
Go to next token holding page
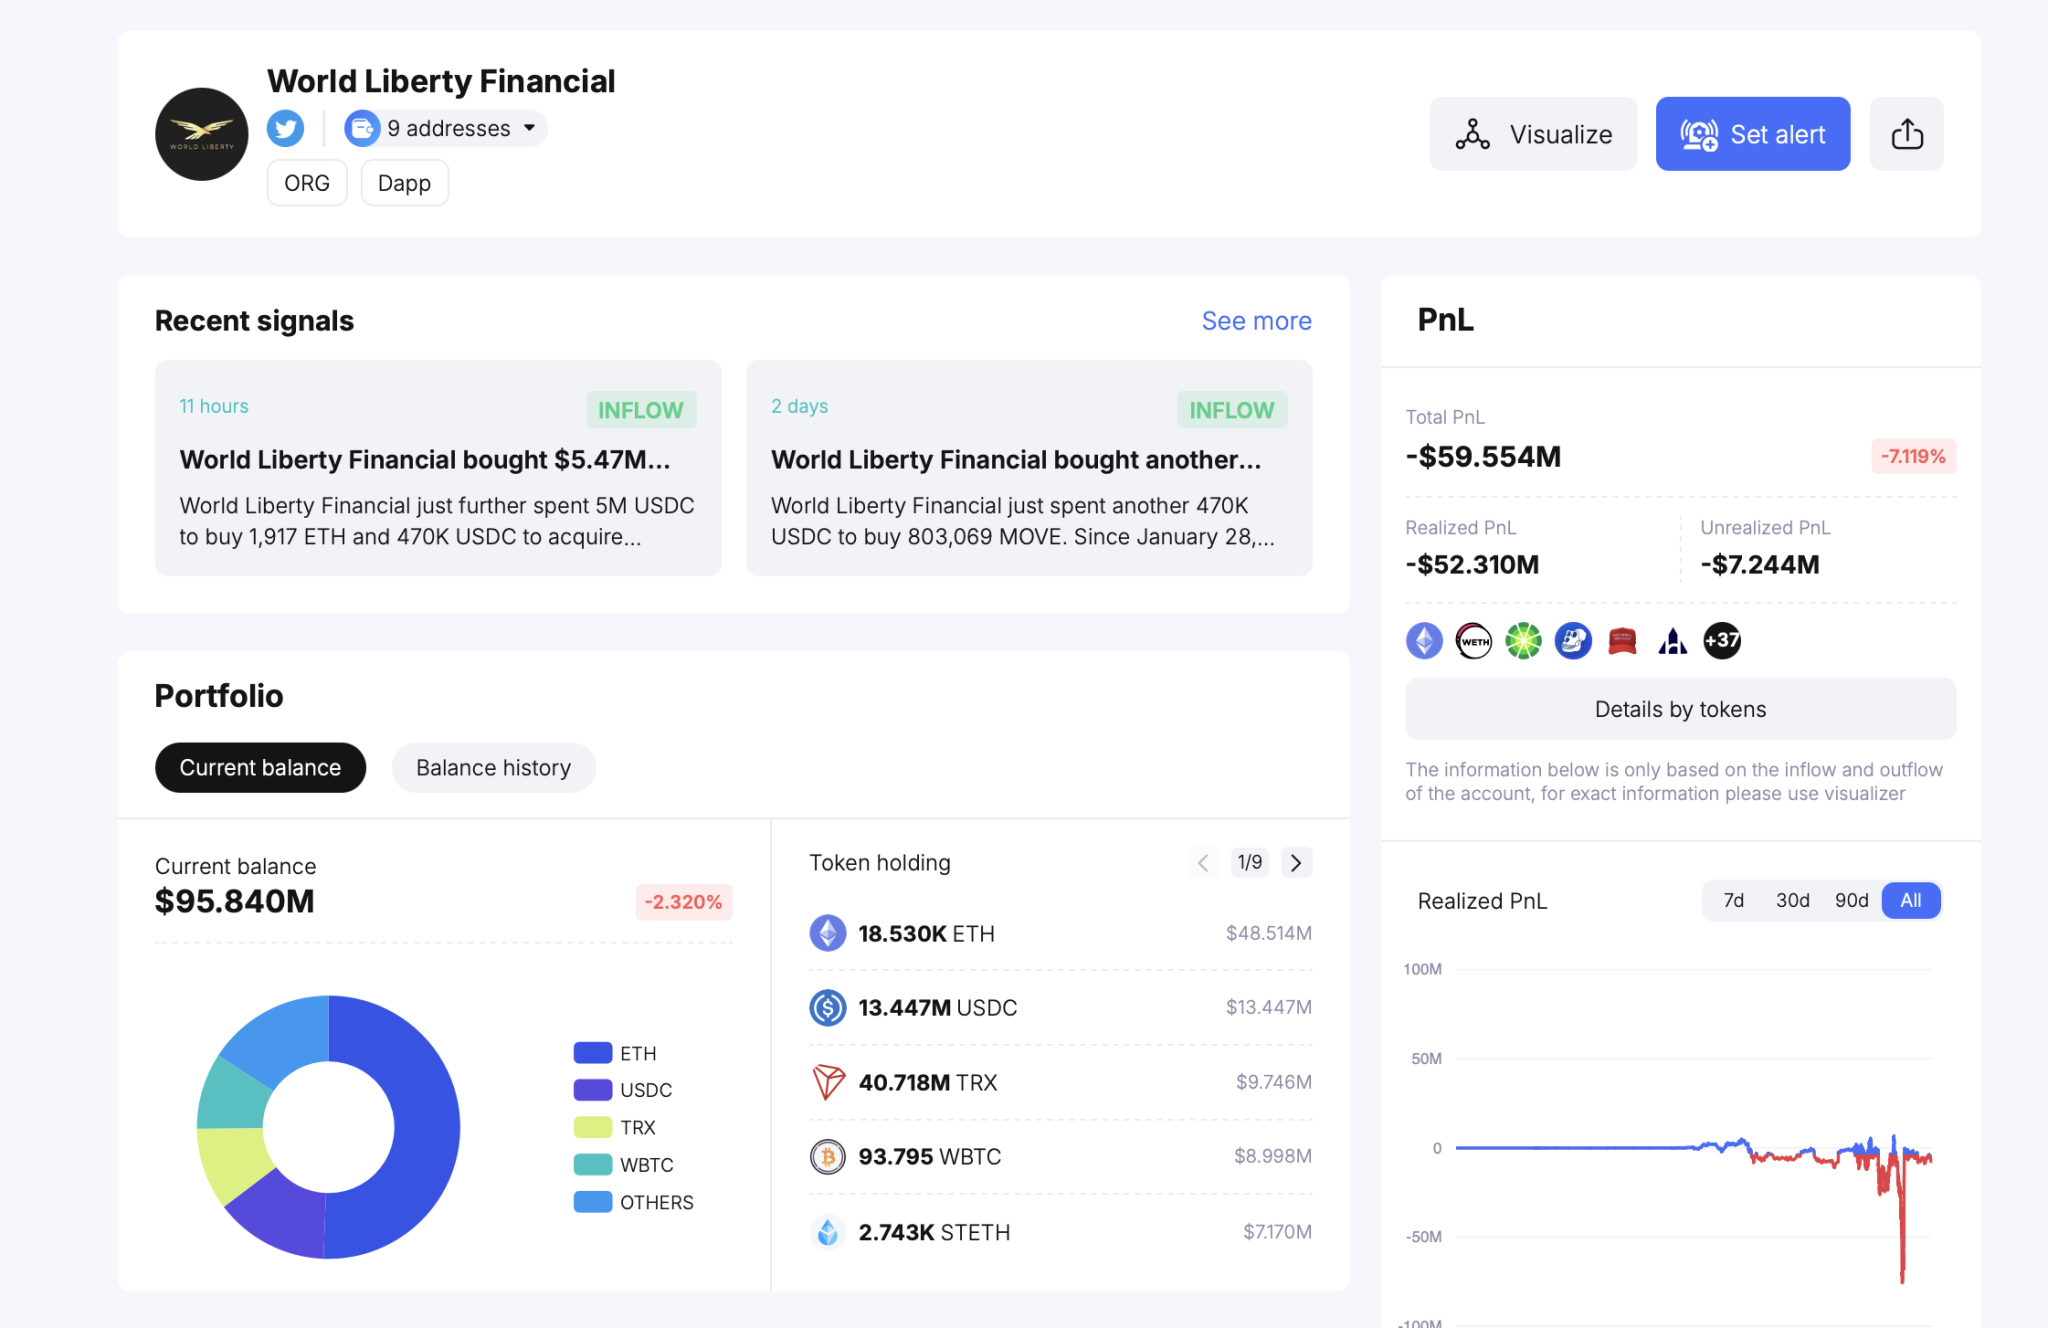[x=1296, y=862]
